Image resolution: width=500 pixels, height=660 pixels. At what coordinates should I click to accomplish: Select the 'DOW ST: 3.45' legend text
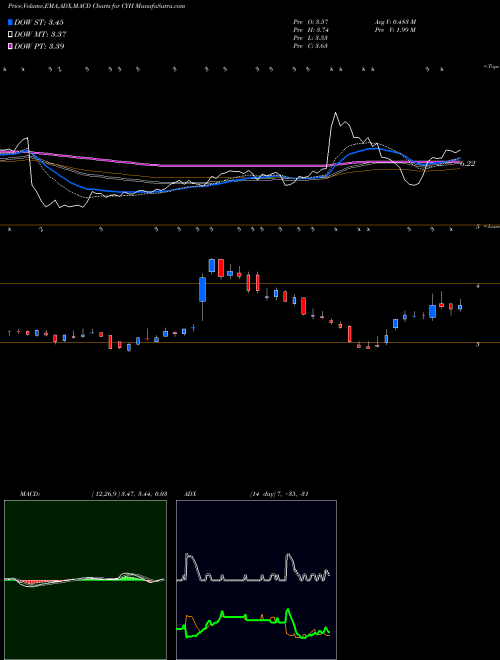(x=39, y=22)
